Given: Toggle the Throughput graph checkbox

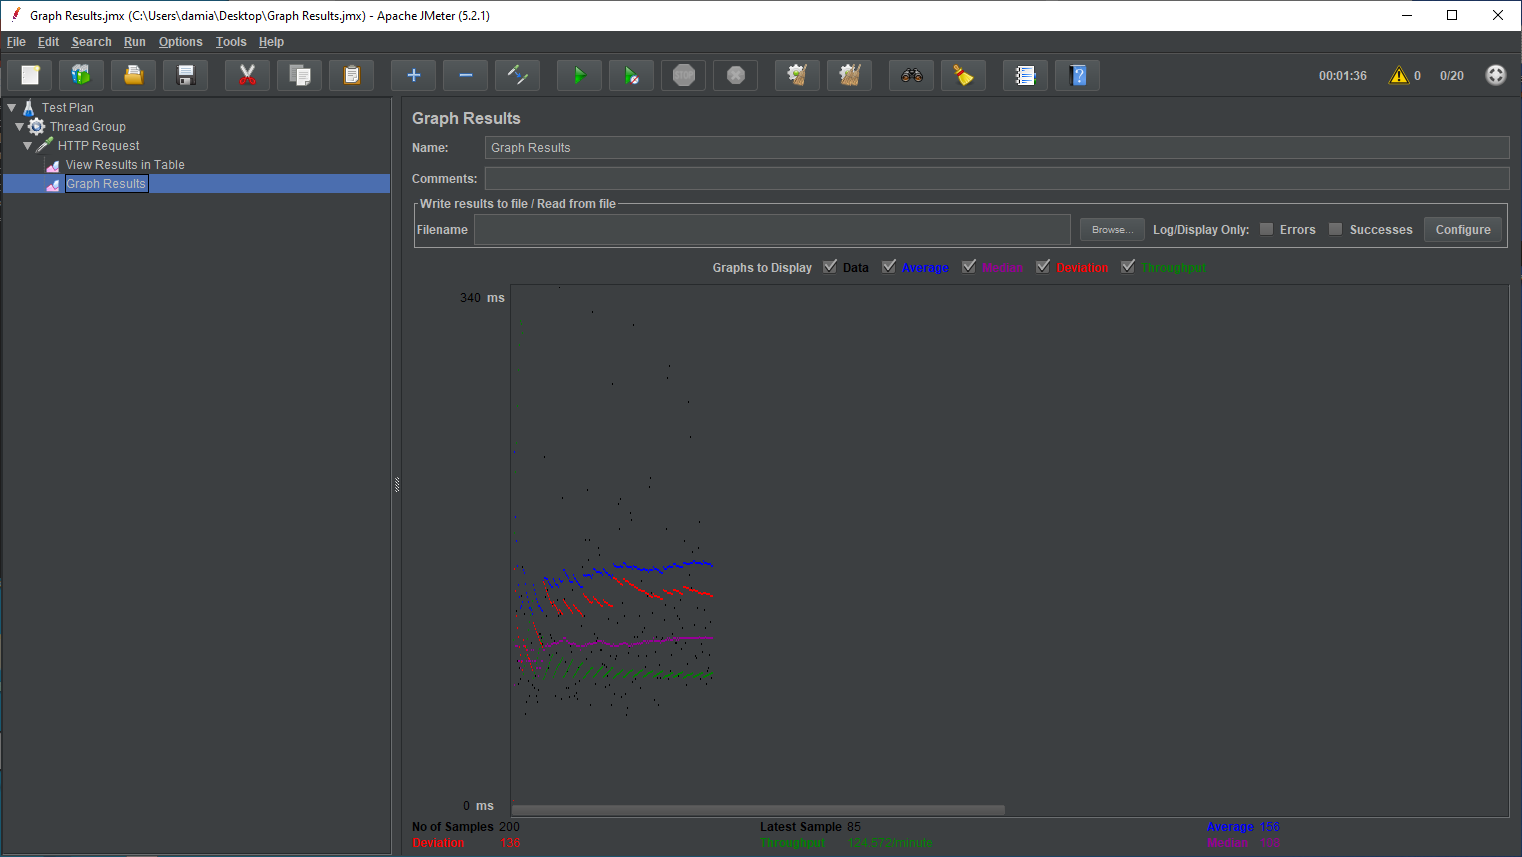Looking at the screenshot, I should (x=1128, y=267).
